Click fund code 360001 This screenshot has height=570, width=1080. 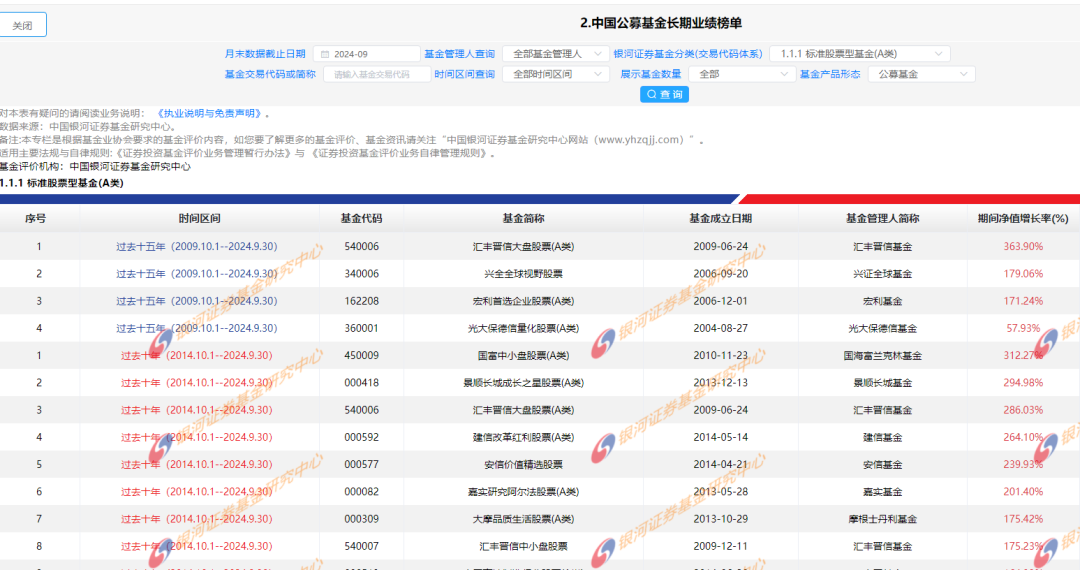click(362, 328)
